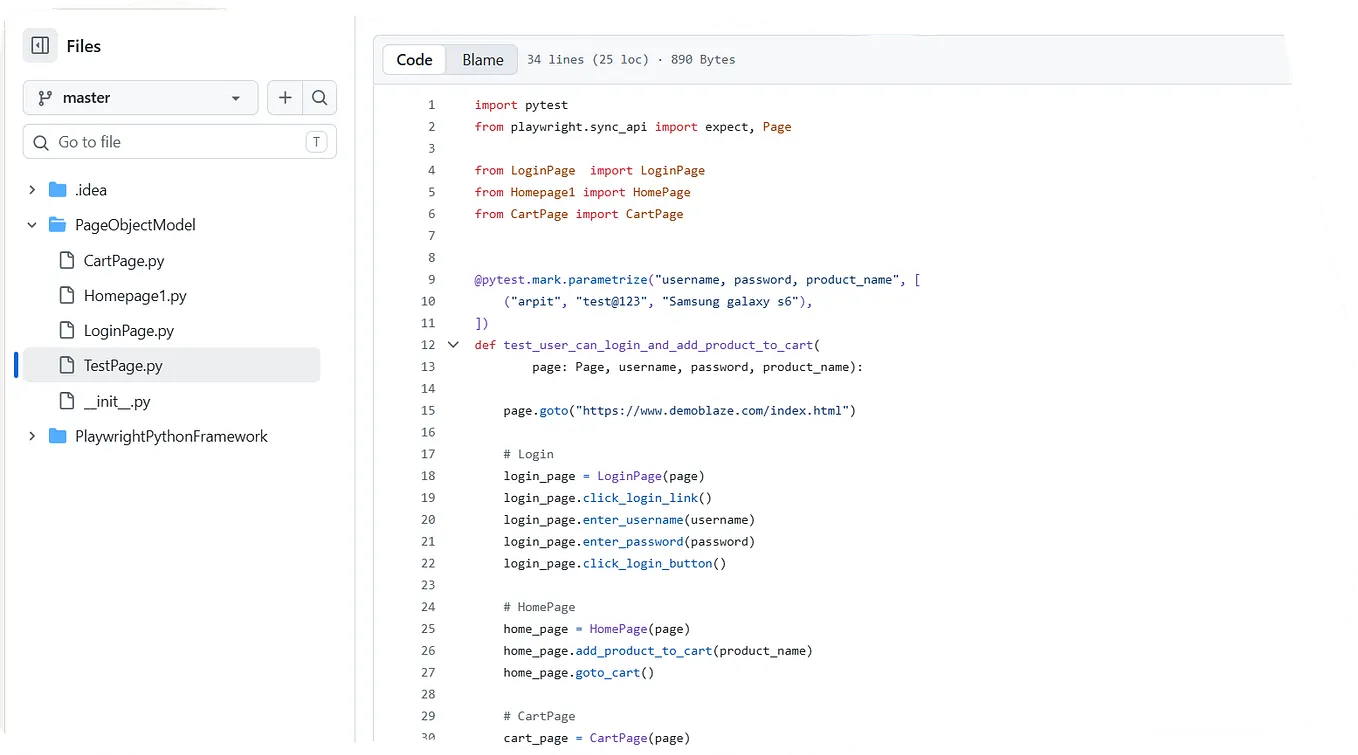This screenshot has height=755, width=1358.
Task: Click the Files panel heading
Action: [83, 46]
